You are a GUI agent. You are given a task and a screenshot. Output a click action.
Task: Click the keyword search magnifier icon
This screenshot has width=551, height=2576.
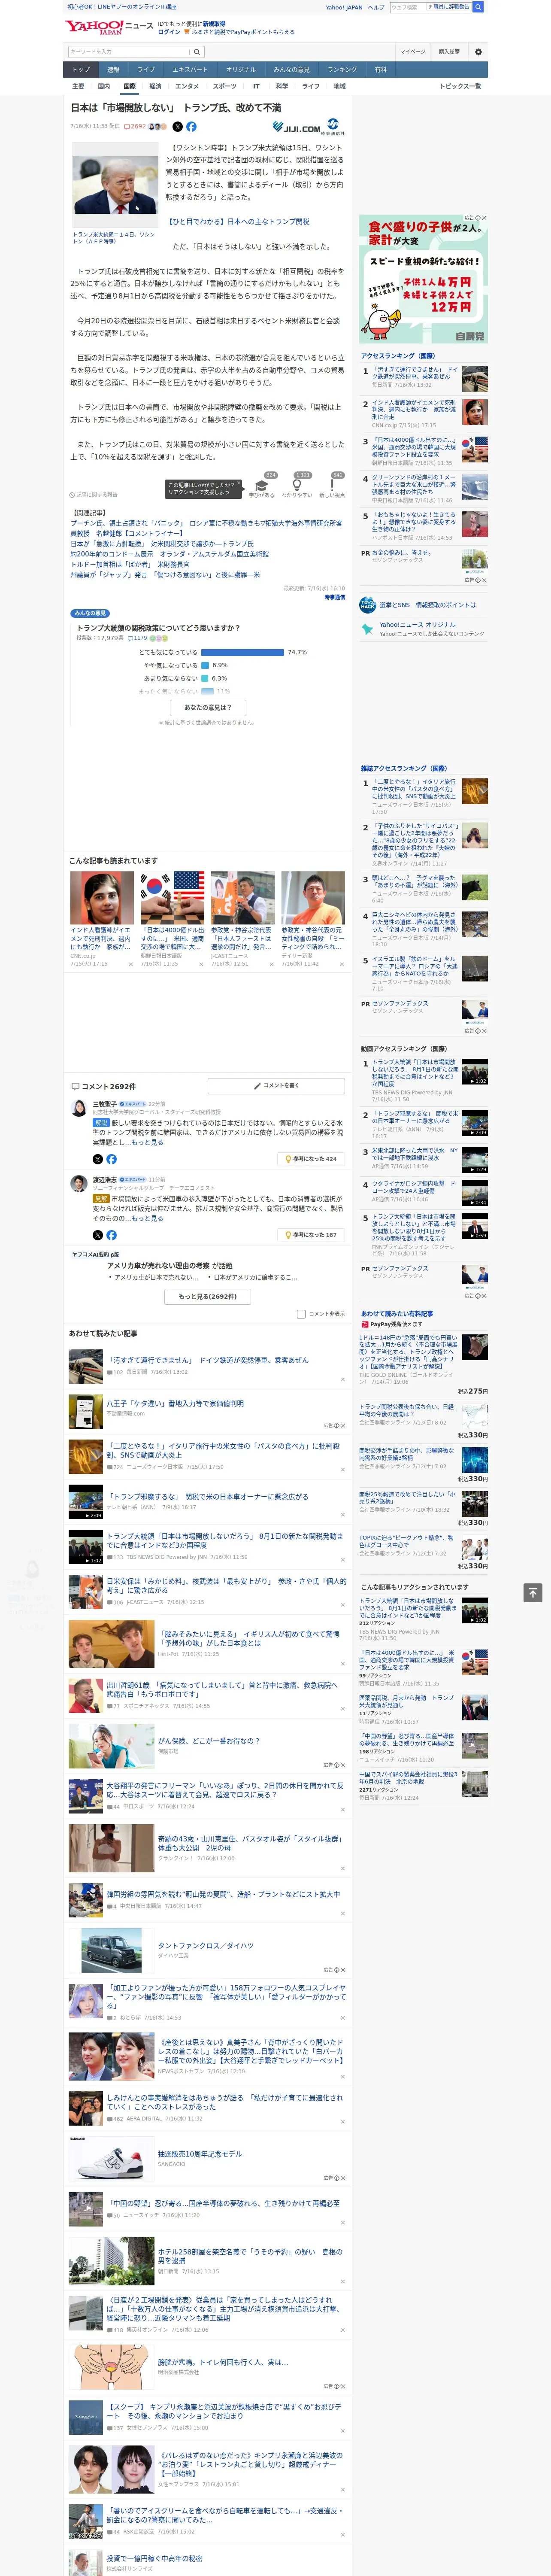coord(197,52)
